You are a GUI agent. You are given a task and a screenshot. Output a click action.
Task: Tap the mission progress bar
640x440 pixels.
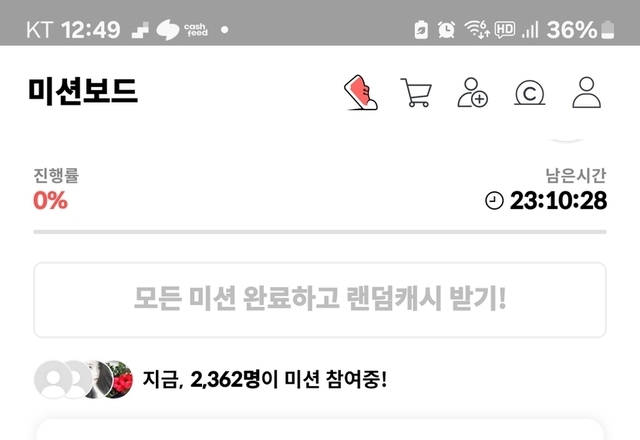click(x=320, y=232)
